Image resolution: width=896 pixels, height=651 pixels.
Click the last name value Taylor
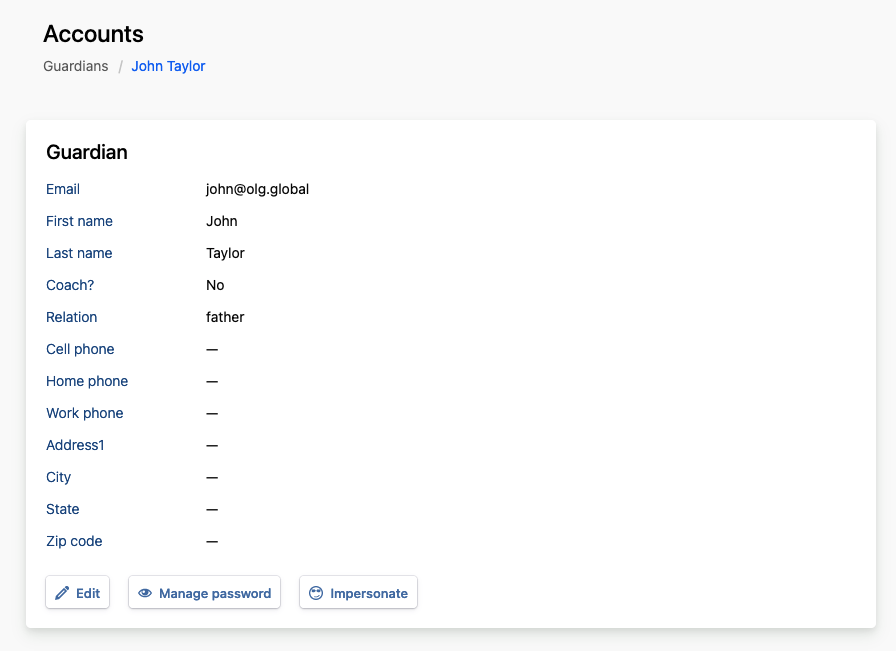[x=225, y=253]
